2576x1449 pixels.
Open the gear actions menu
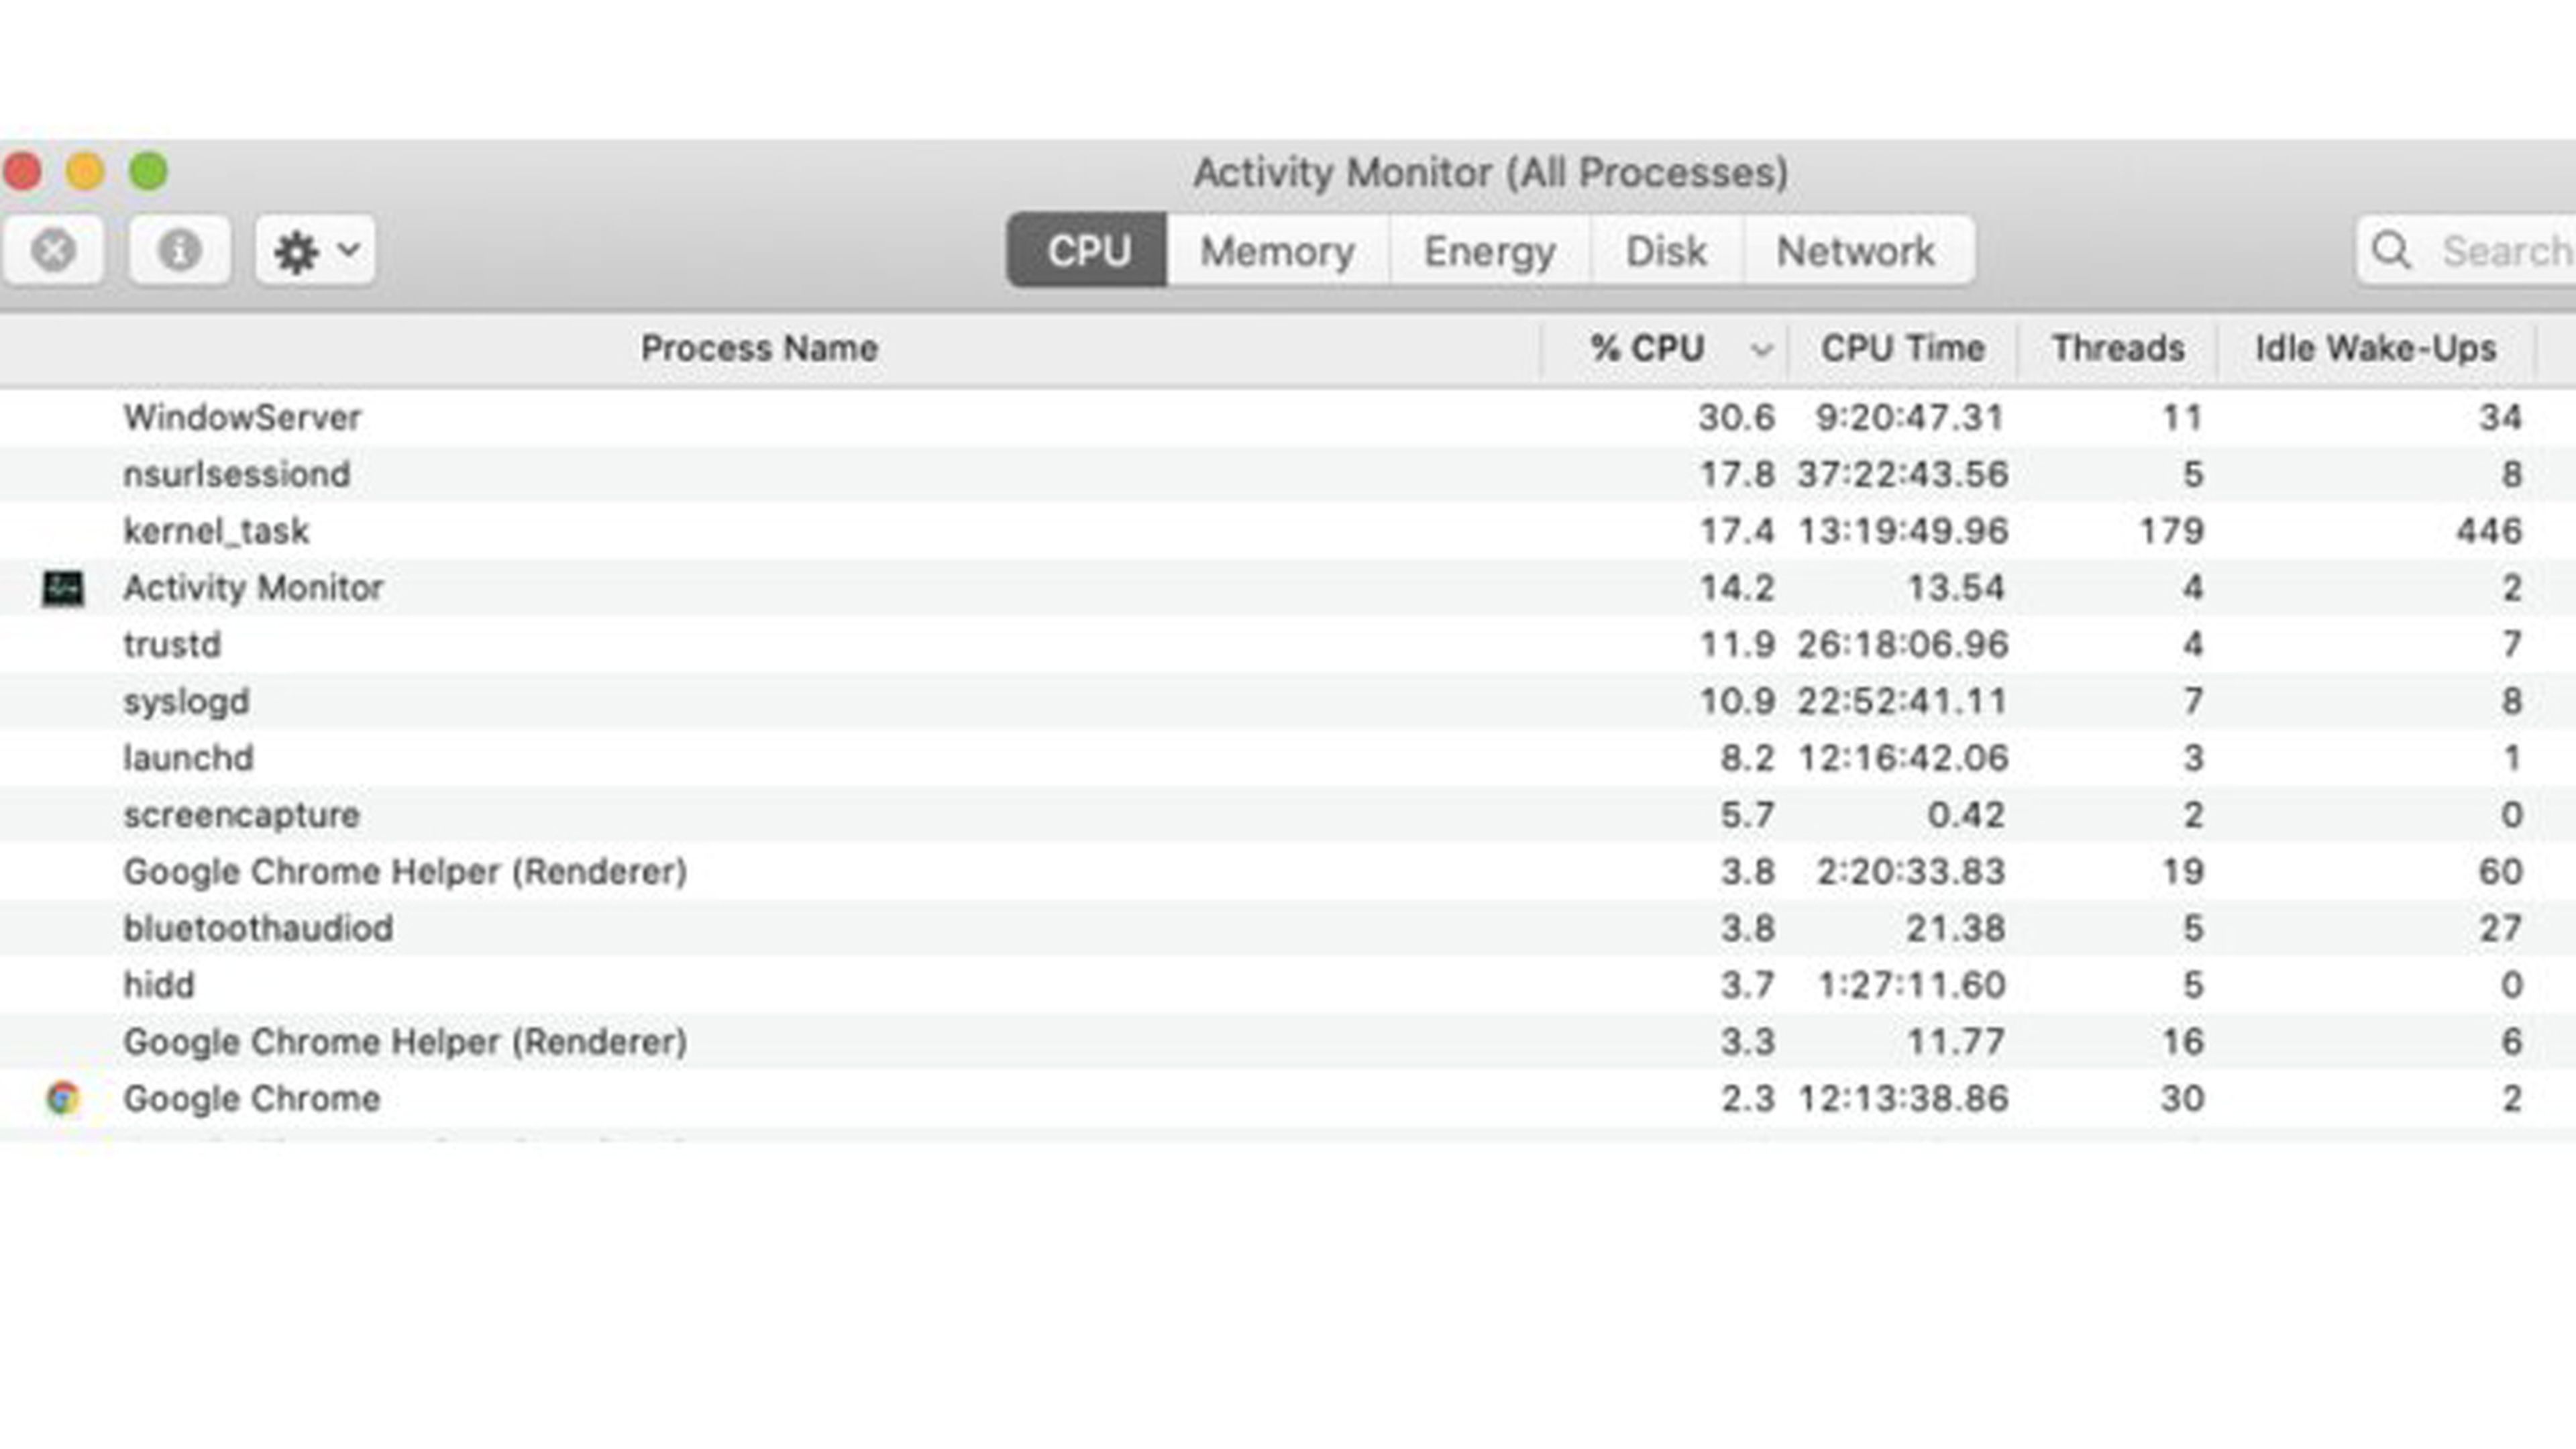click(x=315, y=250)
